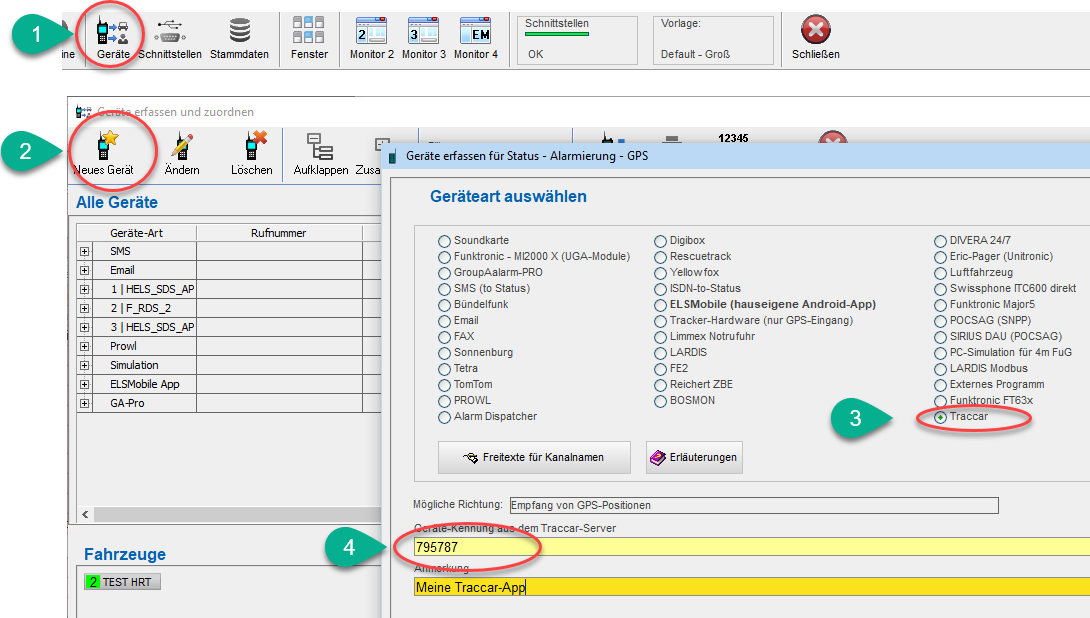Click Aufklappen to expand all
This screenshot has height=618, width=1090.
click(x=320, y=153)
